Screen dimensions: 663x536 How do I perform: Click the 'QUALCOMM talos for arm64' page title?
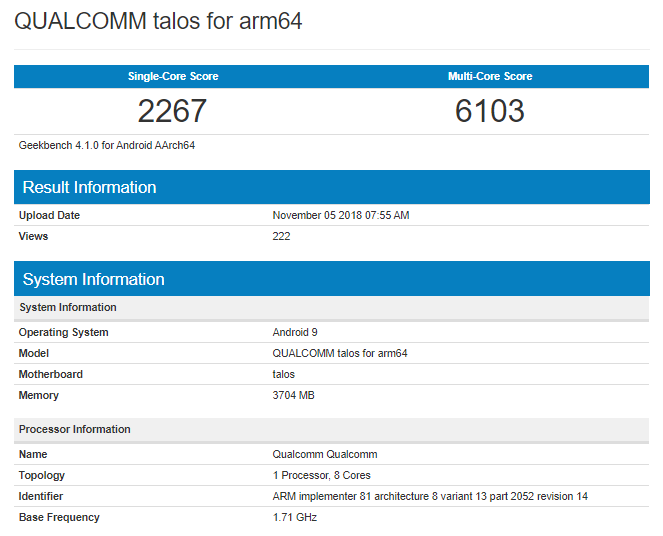[x=158, y=21]
